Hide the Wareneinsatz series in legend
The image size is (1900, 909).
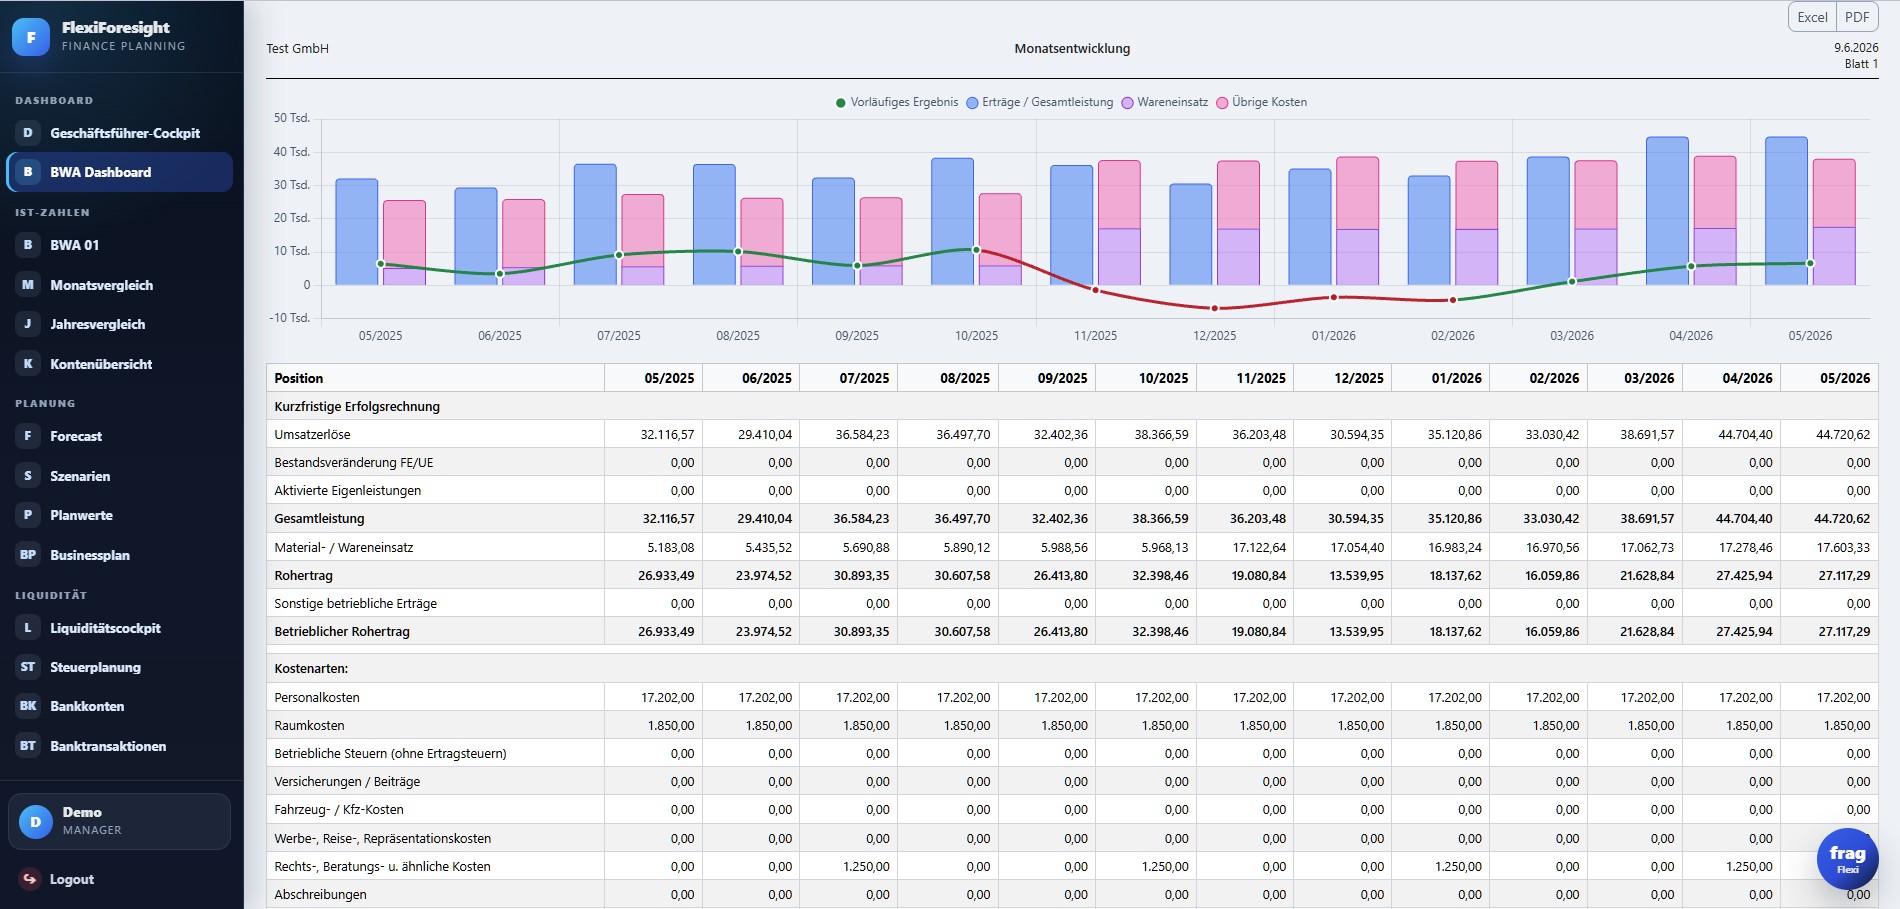[1165, 102]
